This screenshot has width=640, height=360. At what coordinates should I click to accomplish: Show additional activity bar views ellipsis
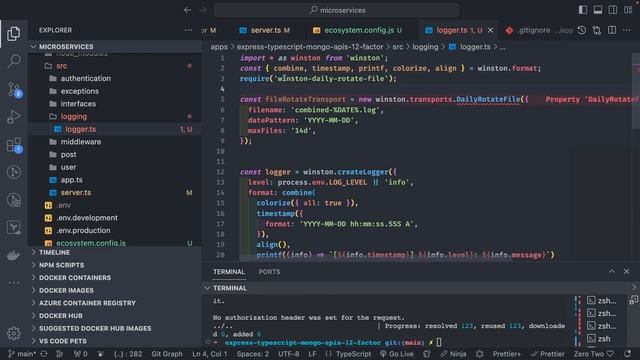(x=13, y=282)
